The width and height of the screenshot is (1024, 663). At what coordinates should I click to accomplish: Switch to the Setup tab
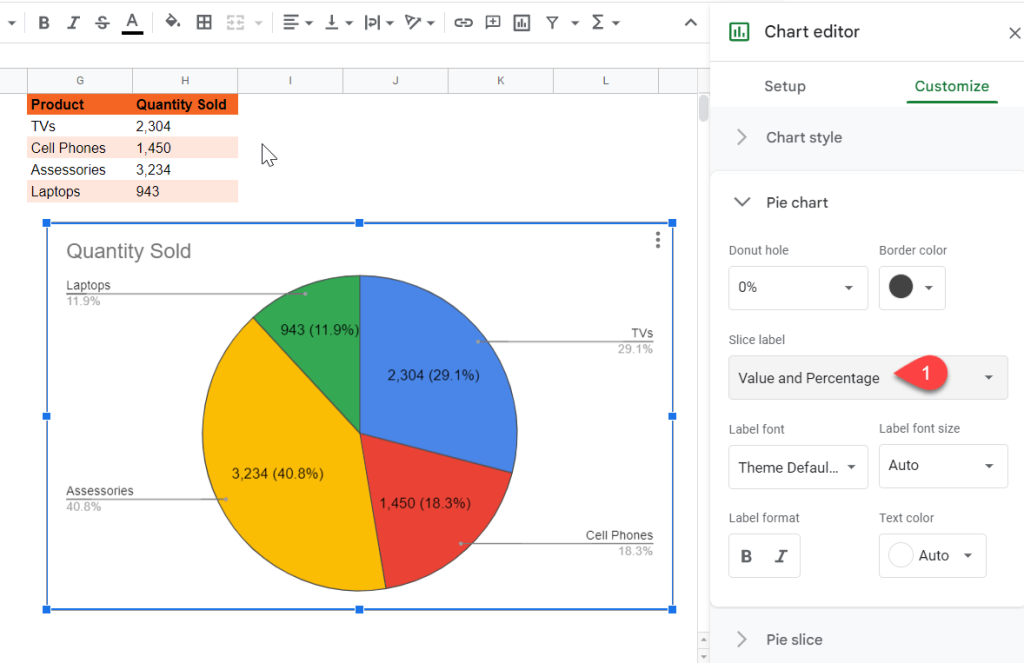coord(784,87)
